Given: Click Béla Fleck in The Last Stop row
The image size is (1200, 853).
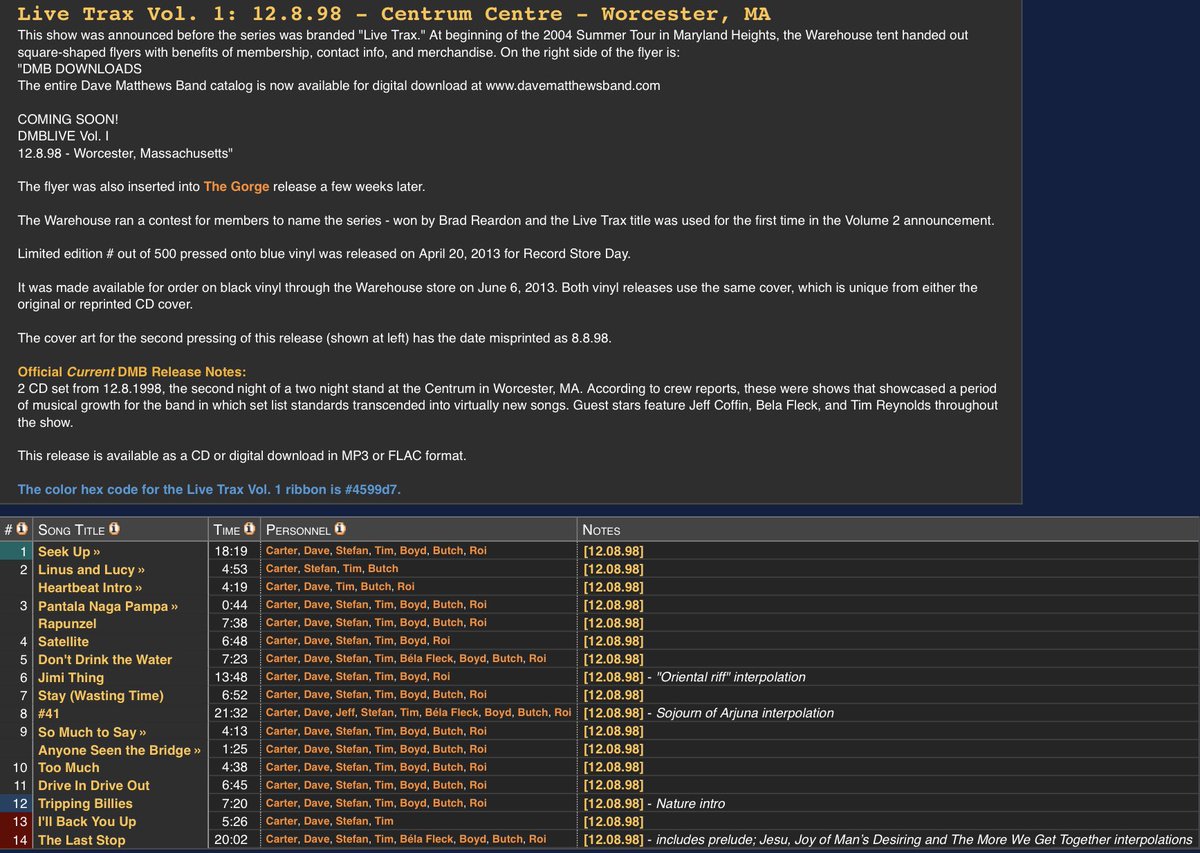Looking at the screenshot, I should [428, 840].
